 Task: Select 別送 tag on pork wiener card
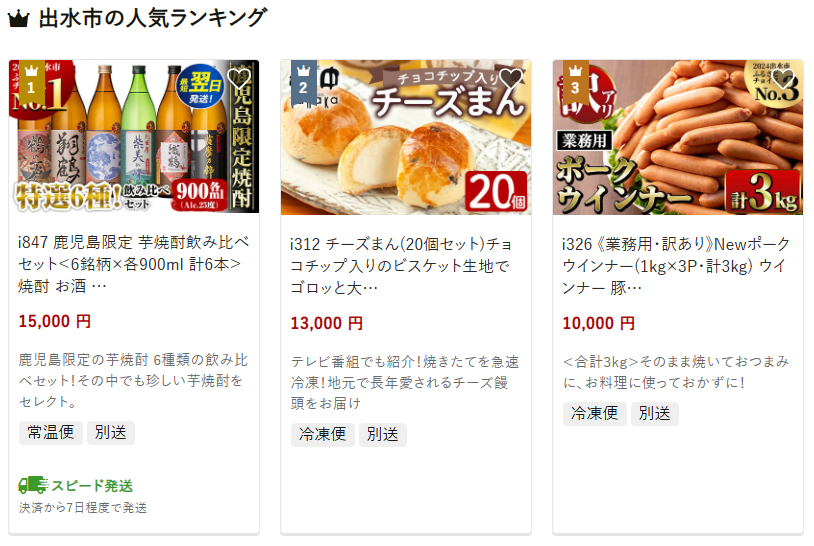(x=655, y=414)
